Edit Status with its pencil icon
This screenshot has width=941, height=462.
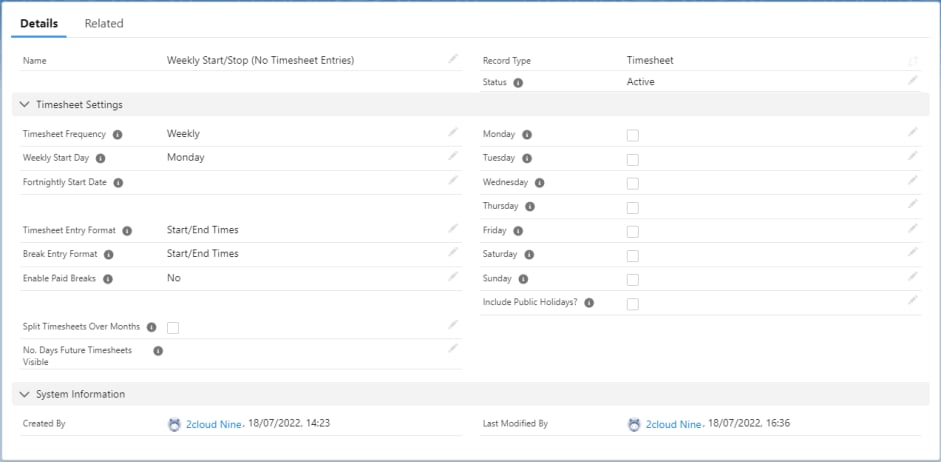[x=913, y=80]
